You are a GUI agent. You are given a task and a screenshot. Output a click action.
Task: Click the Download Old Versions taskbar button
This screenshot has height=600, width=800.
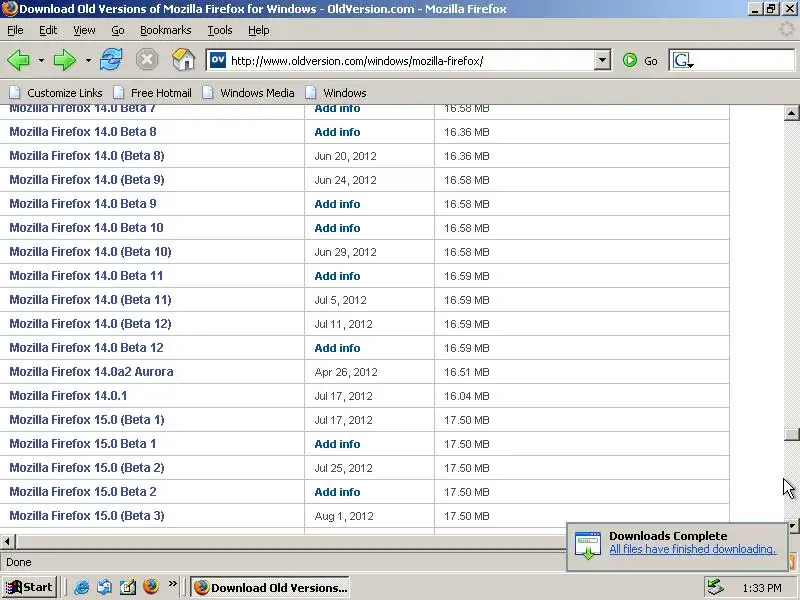(270, 587)
